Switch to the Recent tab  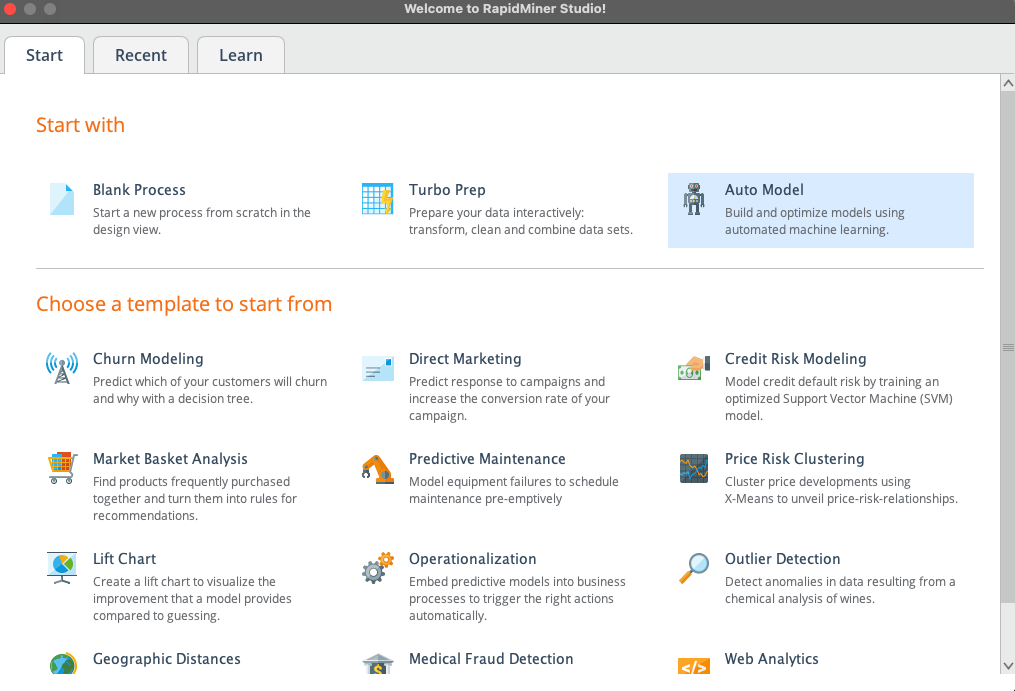[x=140, y=55]
